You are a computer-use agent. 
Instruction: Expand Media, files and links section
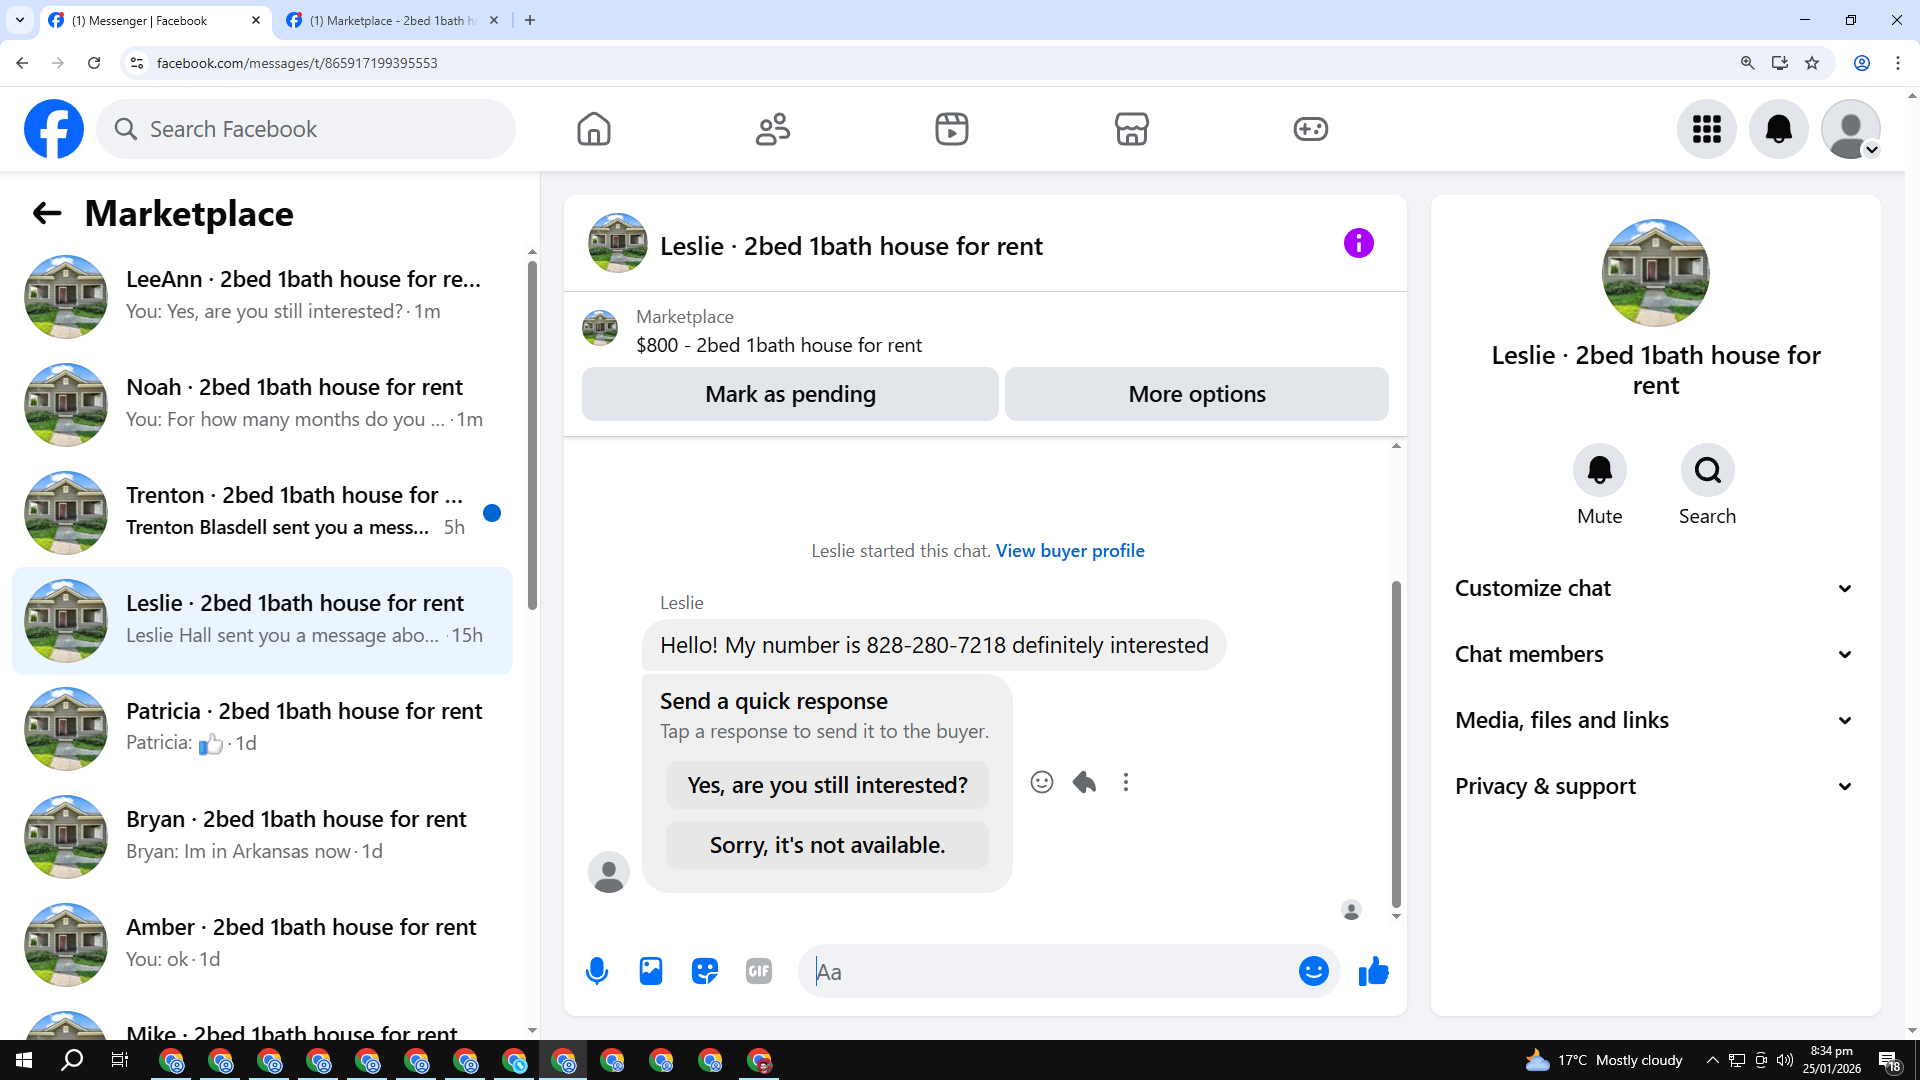coord(1656,720)
